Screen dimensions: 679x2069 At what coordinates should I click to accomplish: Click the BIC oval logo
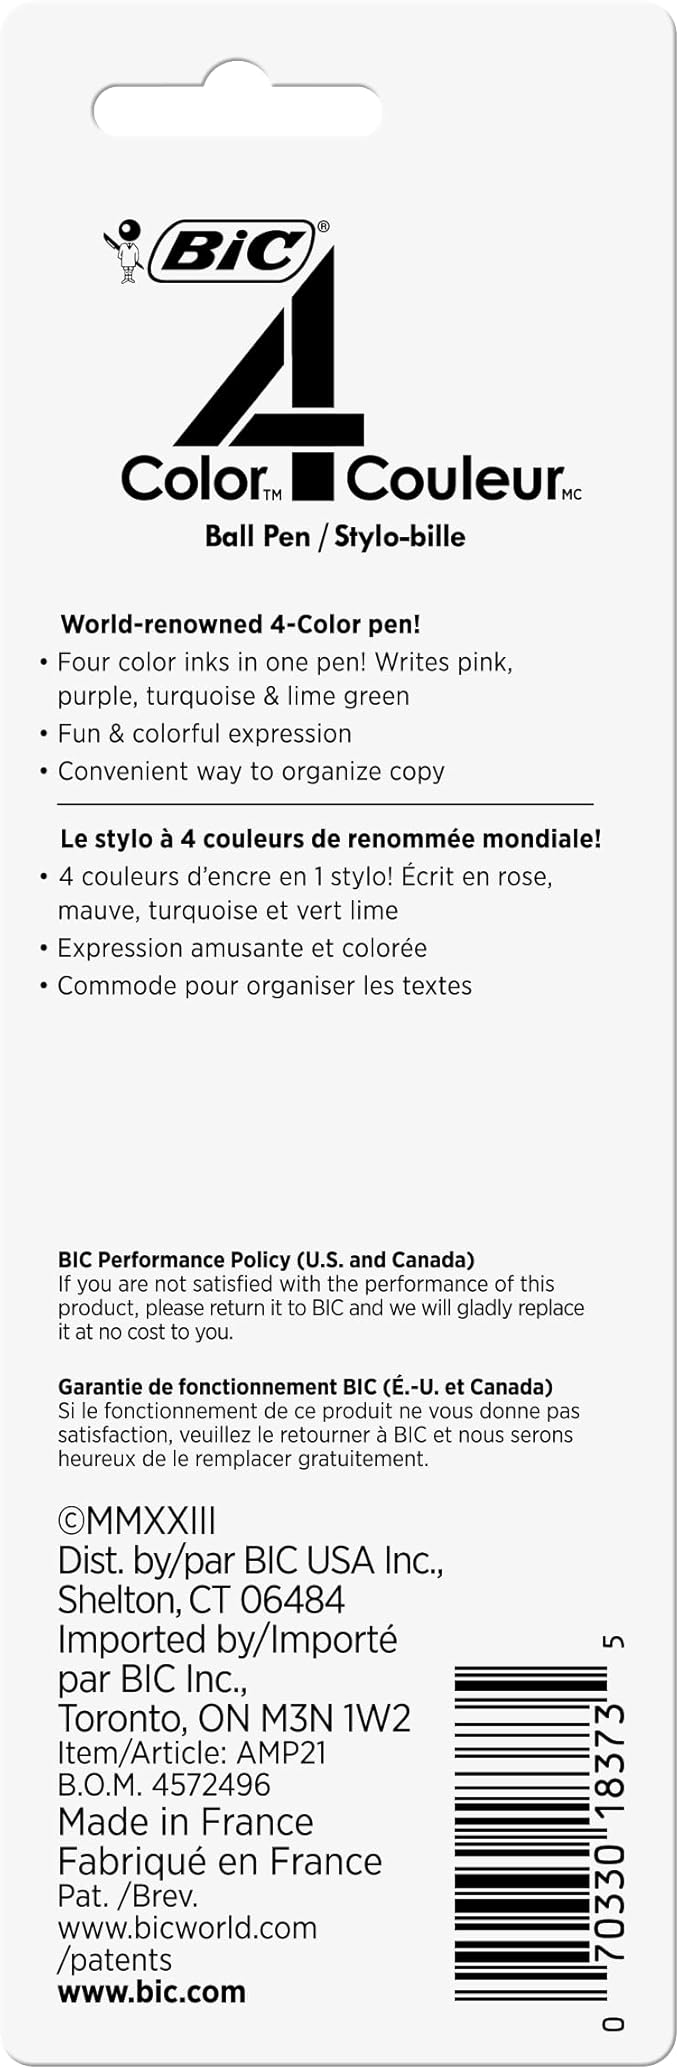coord(233,251)
